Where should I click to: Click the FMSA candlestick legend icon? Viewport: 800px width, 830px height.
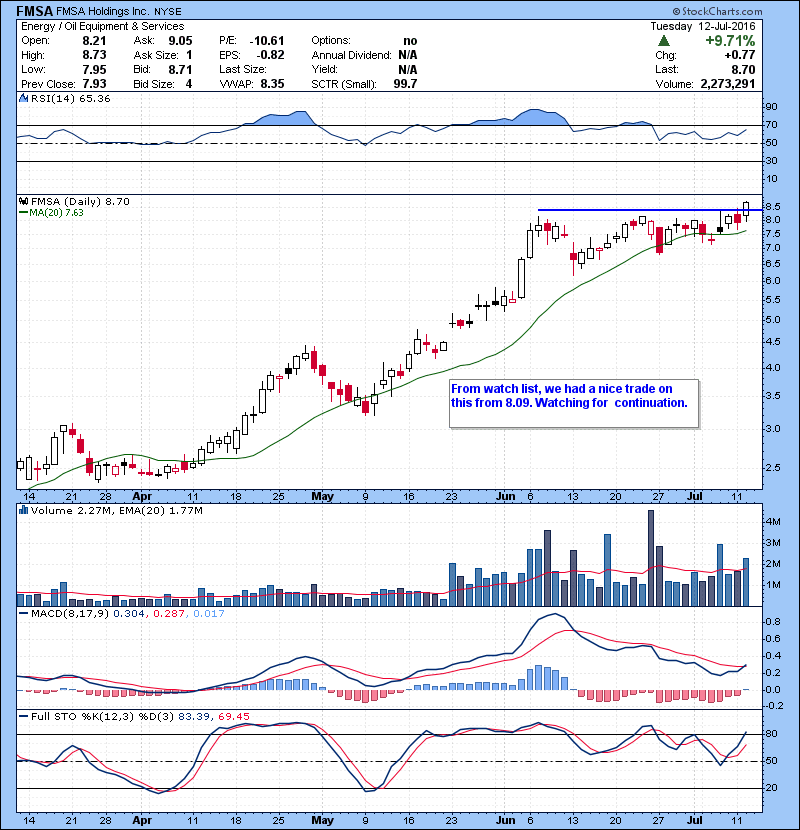[23, 201]
